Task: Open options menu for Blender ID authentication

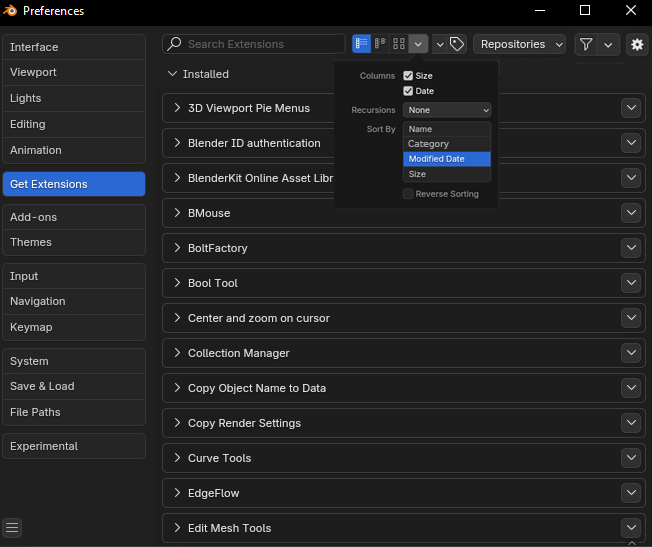Action: (631, 143)
